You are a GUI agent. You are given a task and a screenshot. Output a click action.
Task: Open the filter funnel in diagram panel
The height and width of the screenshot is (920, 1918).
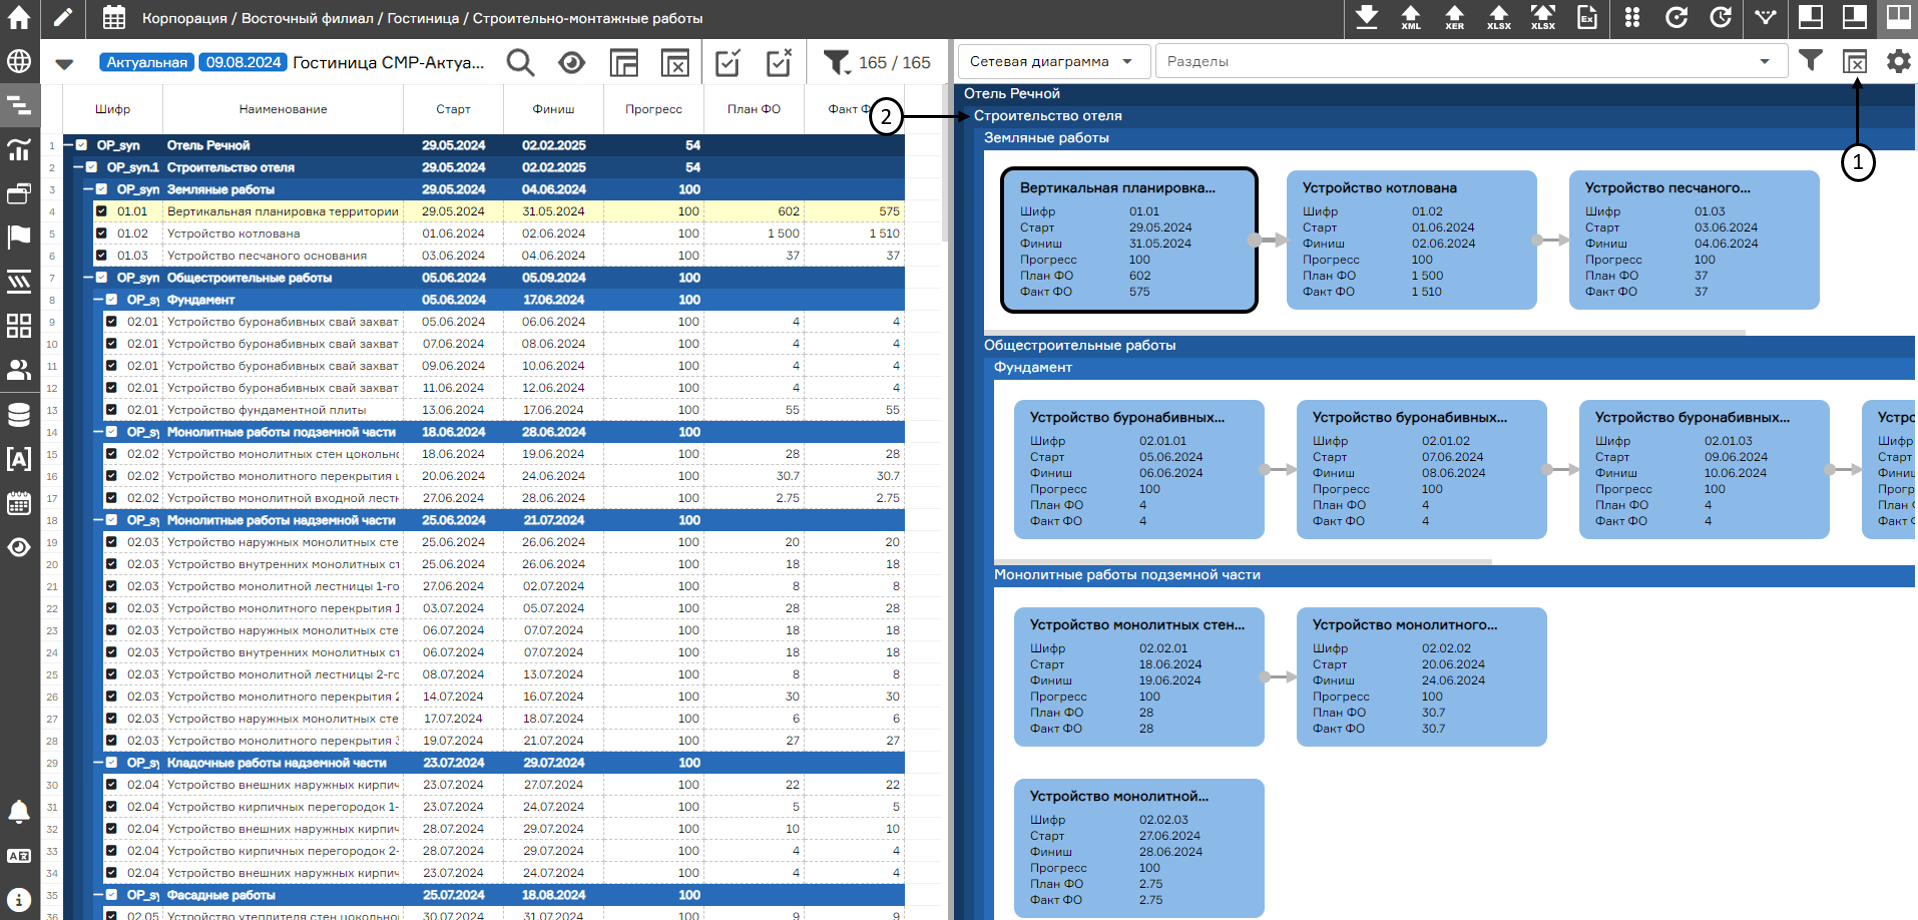[x=1810, y=61]
